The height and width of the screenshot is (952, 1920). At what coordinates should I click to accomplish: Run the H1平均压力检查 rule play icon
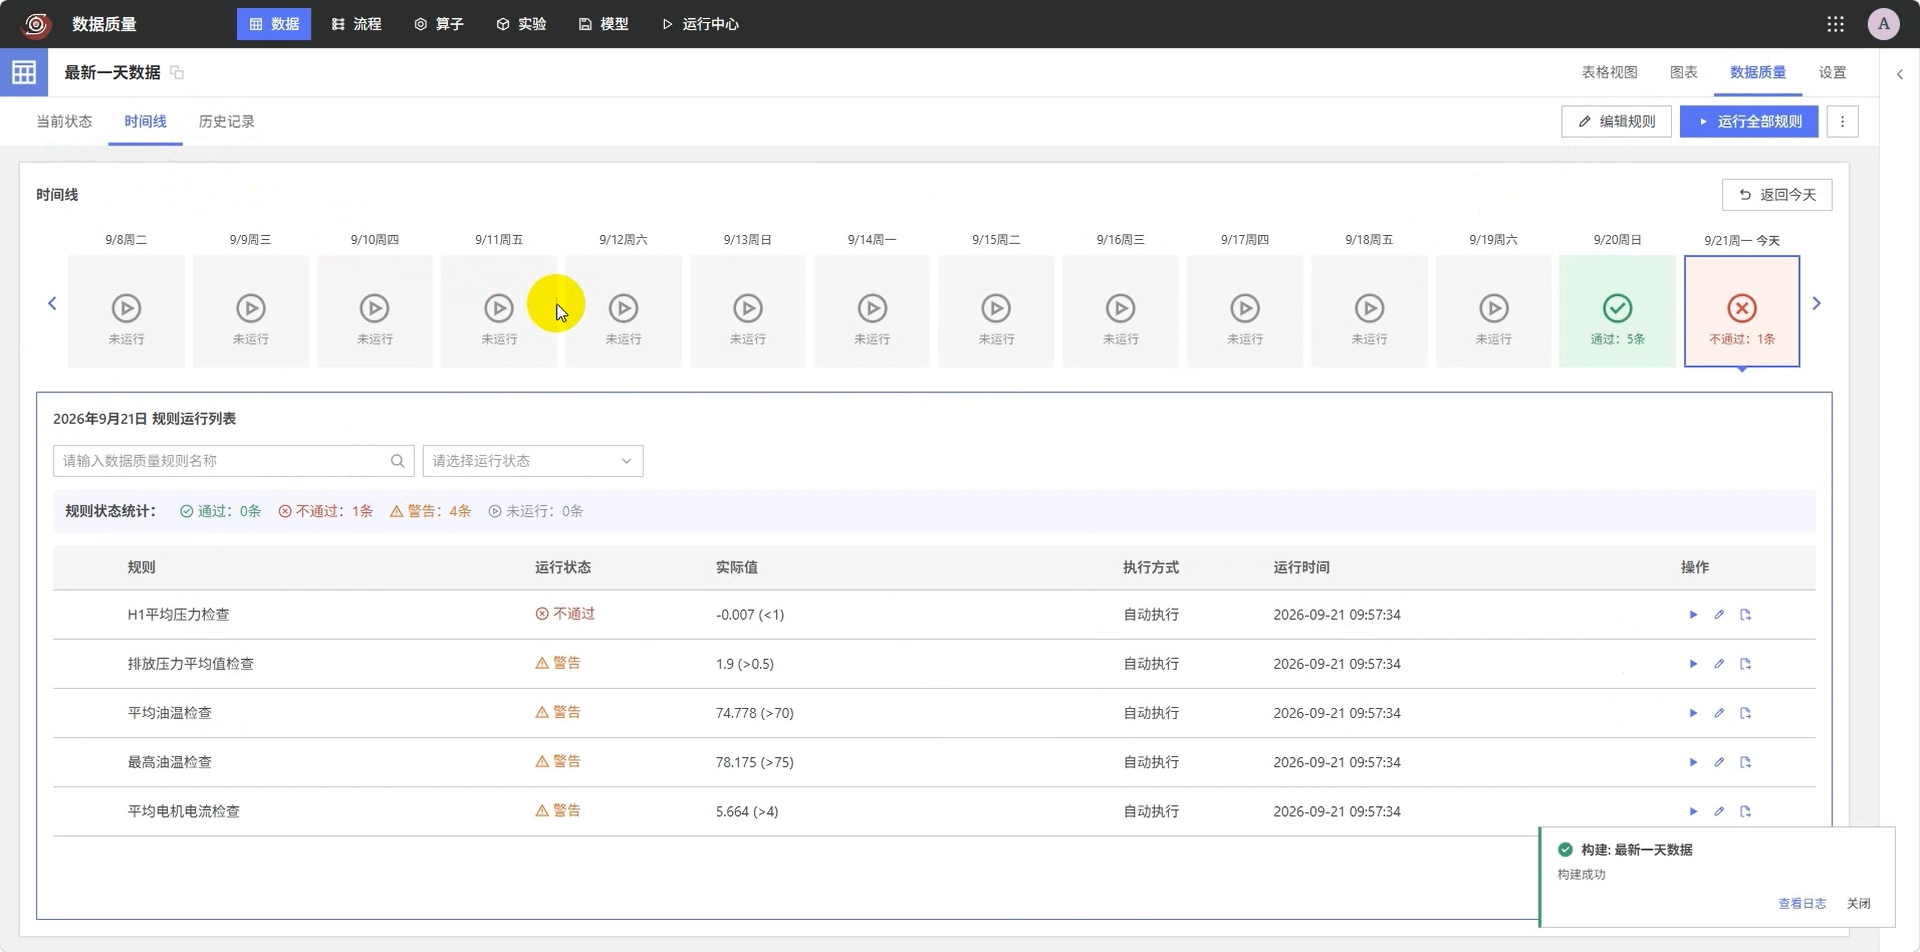[x=1693, y=615]
